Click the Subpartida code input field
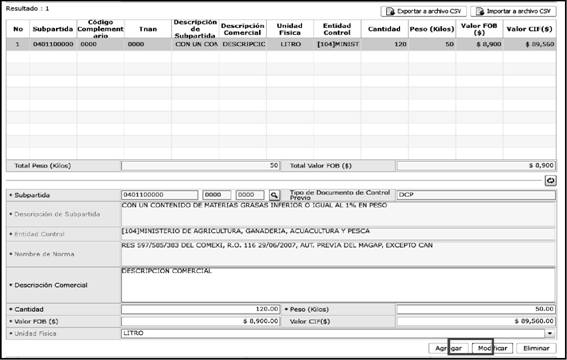This screenshot has width=567, height=360. click(x=159, y=195)
